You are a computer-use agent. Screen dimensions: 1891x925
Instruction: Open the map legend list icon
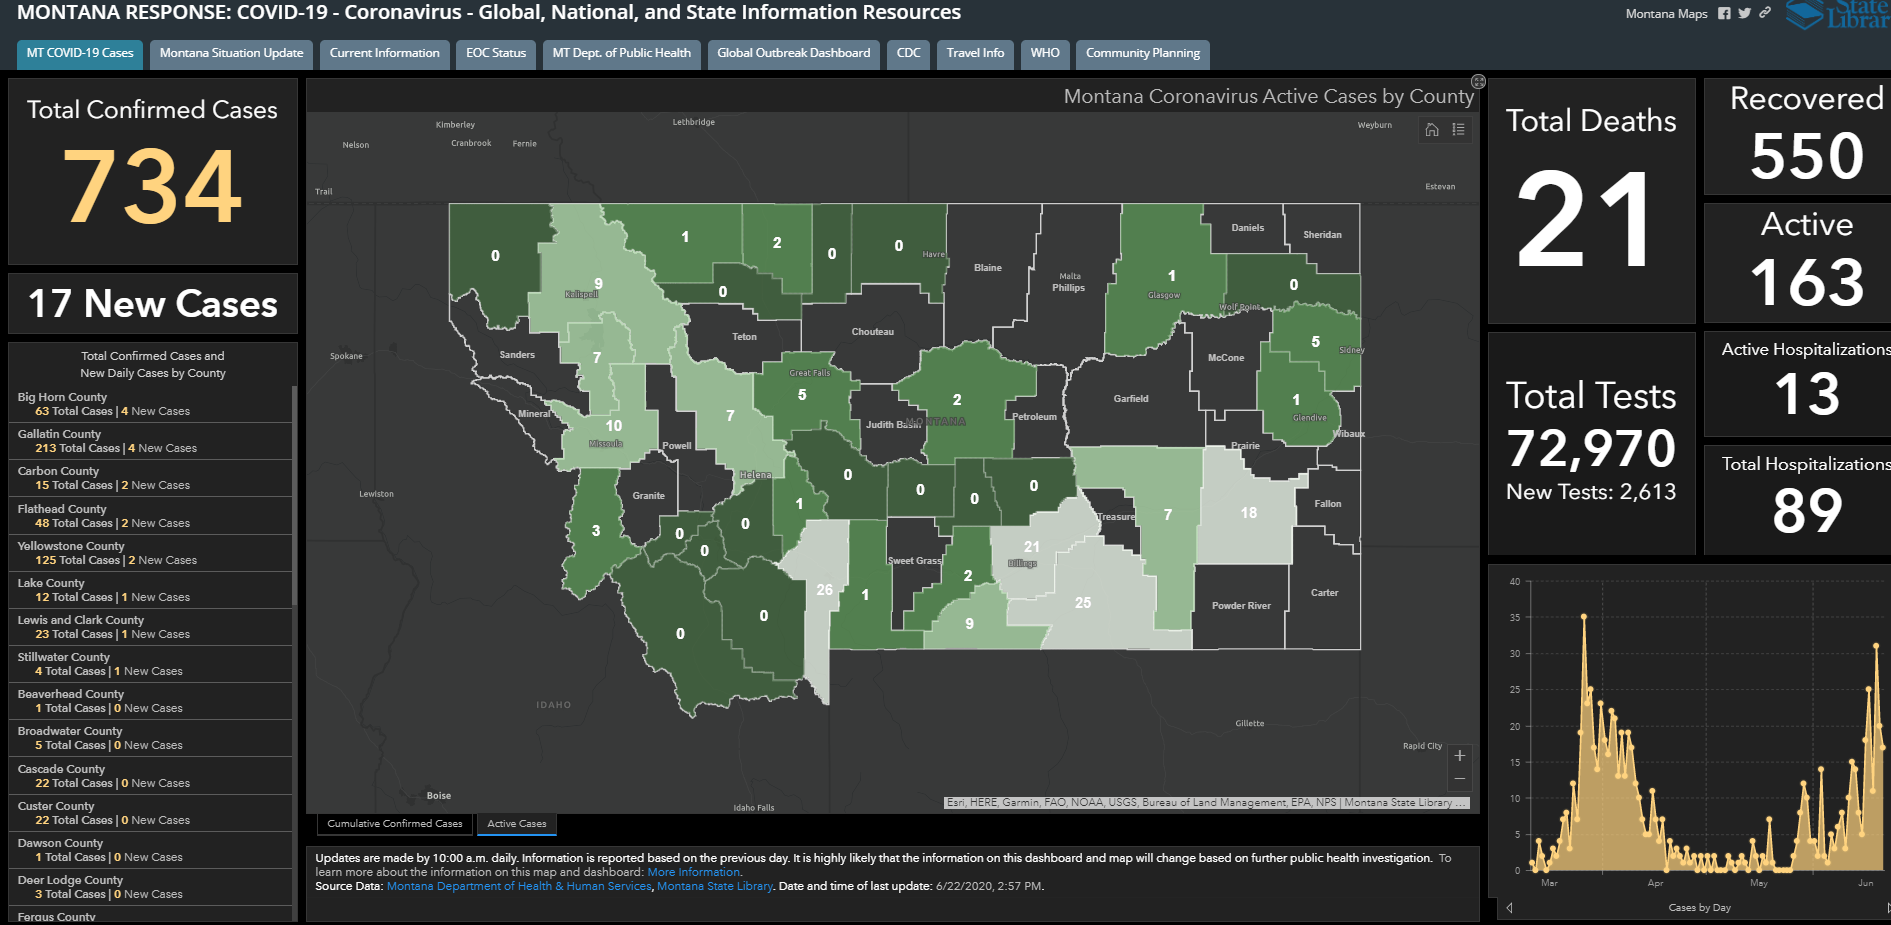click(x=1459, y=129)
